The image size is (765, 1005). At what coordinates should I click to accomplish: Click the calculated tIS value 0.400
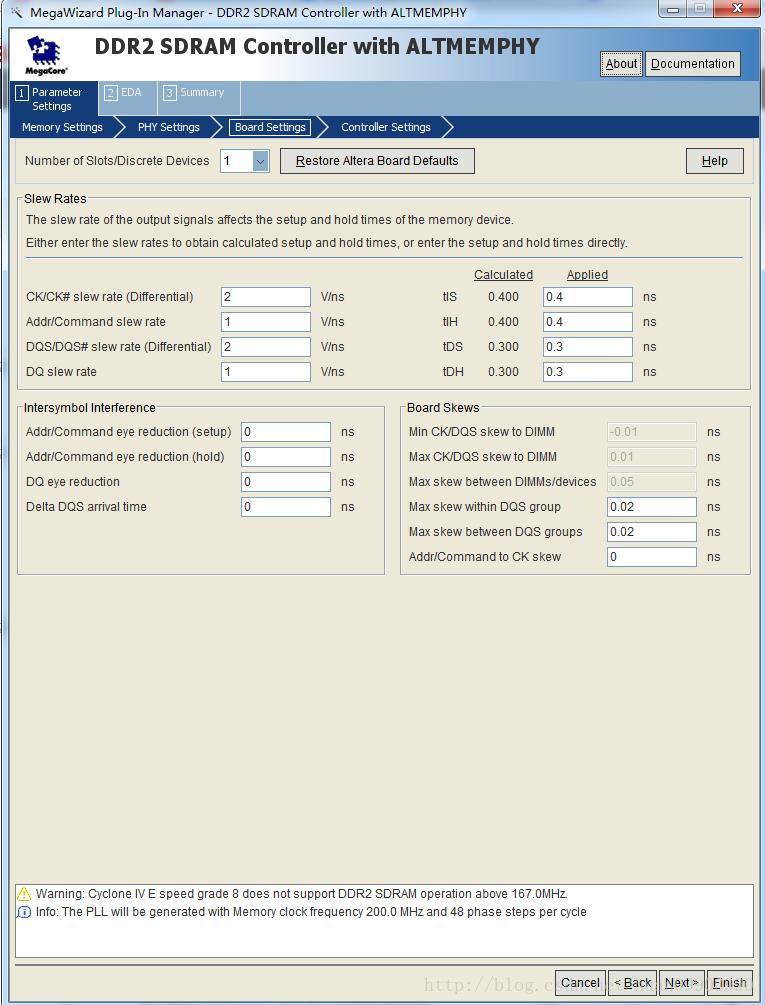(x=504, y=297)
